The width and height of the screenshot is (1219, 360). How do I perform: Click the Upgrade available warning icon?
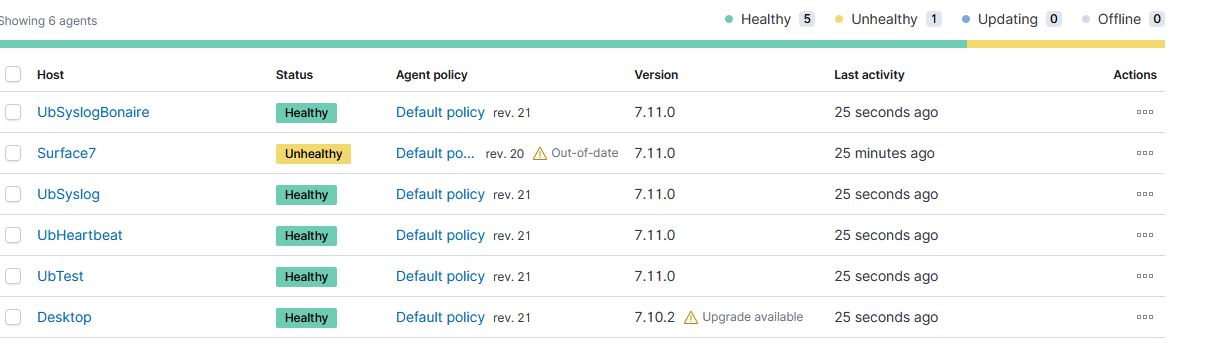tap(691, 317)
